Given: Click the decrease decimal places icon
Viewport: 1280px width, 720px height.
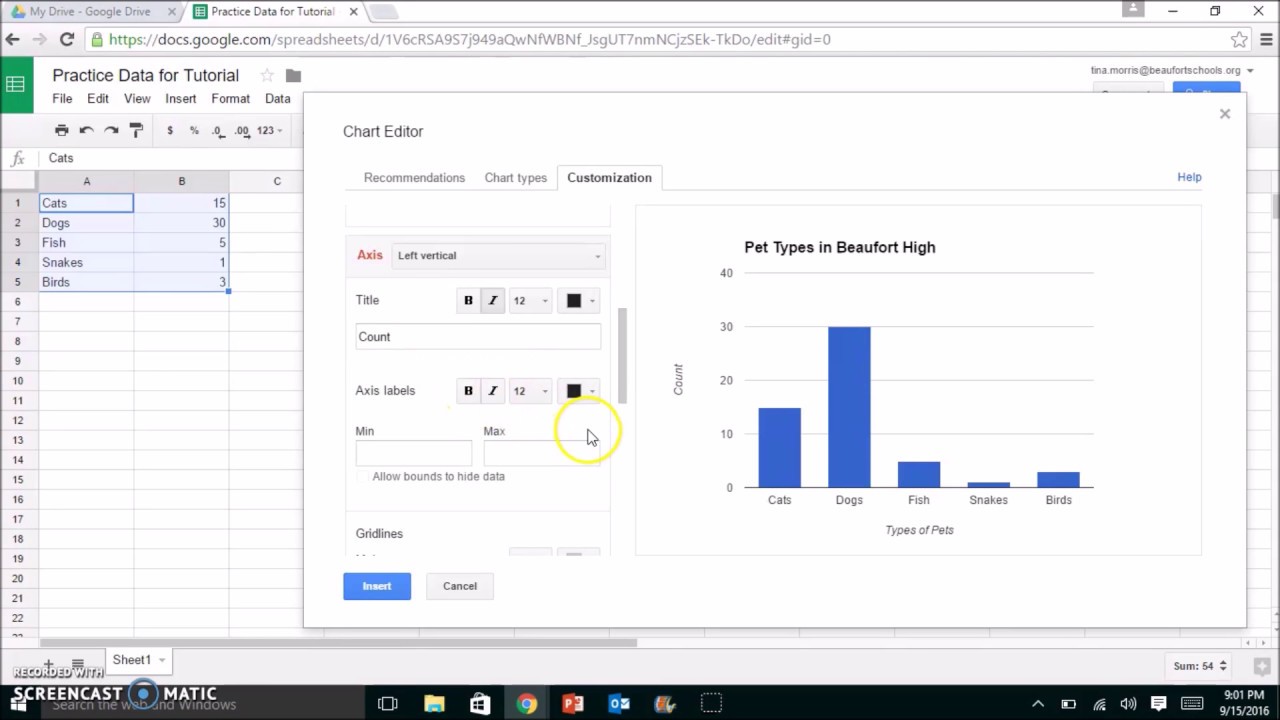Looking at the screenshot, I should point(218,130).
